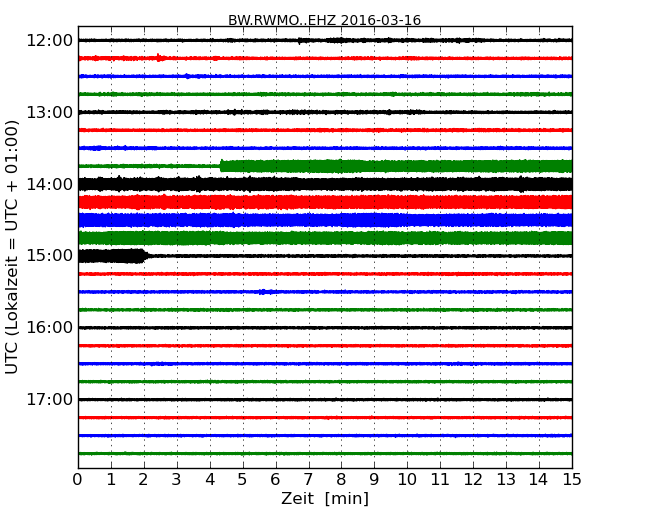The image size is (650, 520).
Task: Click x-axis tick label 10
Action: tap(407, 480)
